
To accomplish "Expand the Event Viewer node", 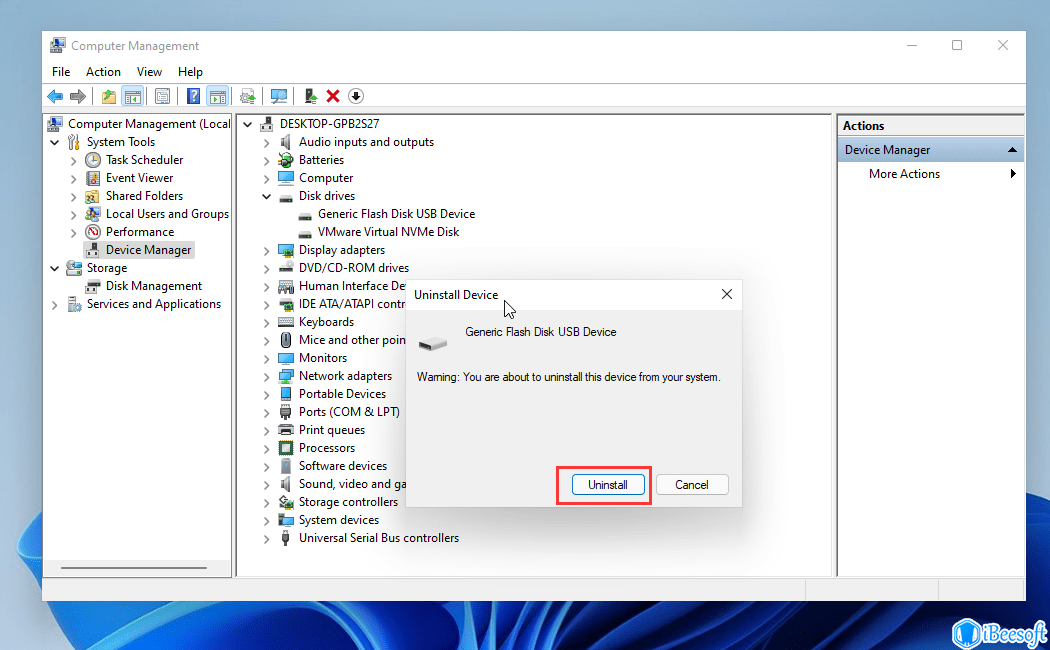I will pyautogui.click(x=74, y=179).
